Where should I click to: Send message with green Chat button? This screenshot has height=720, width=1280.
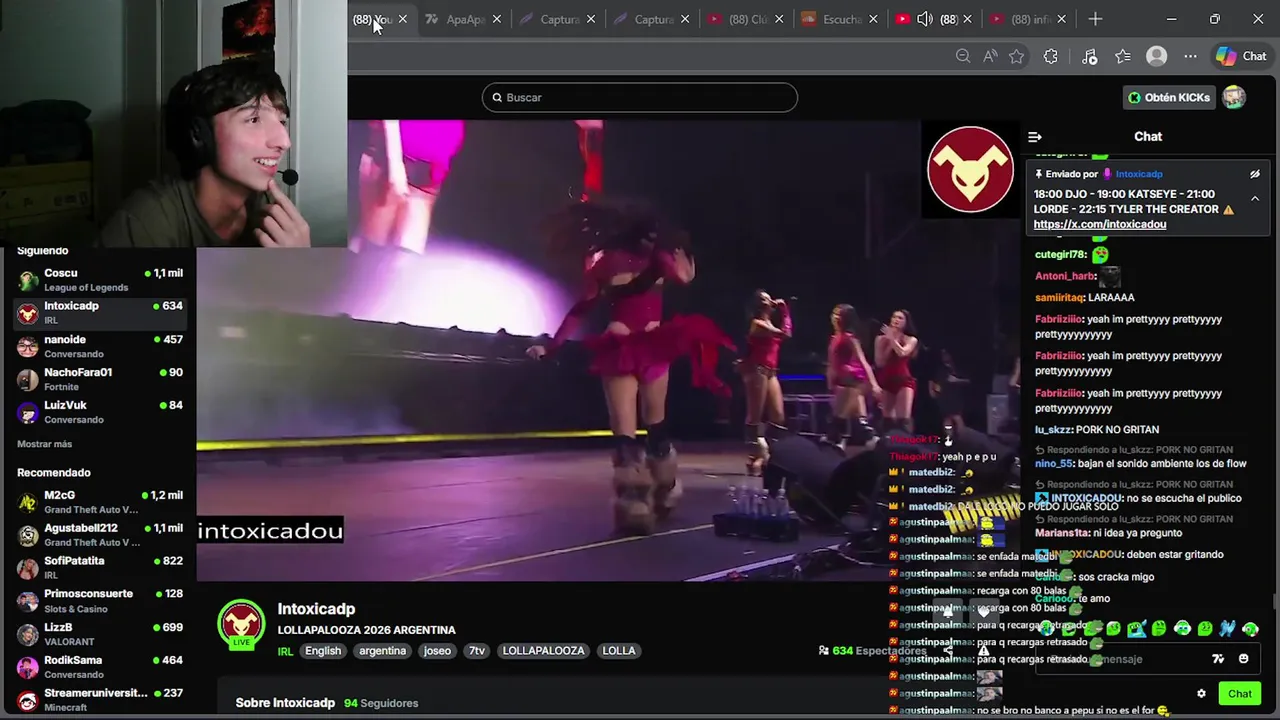[1240, 694]
